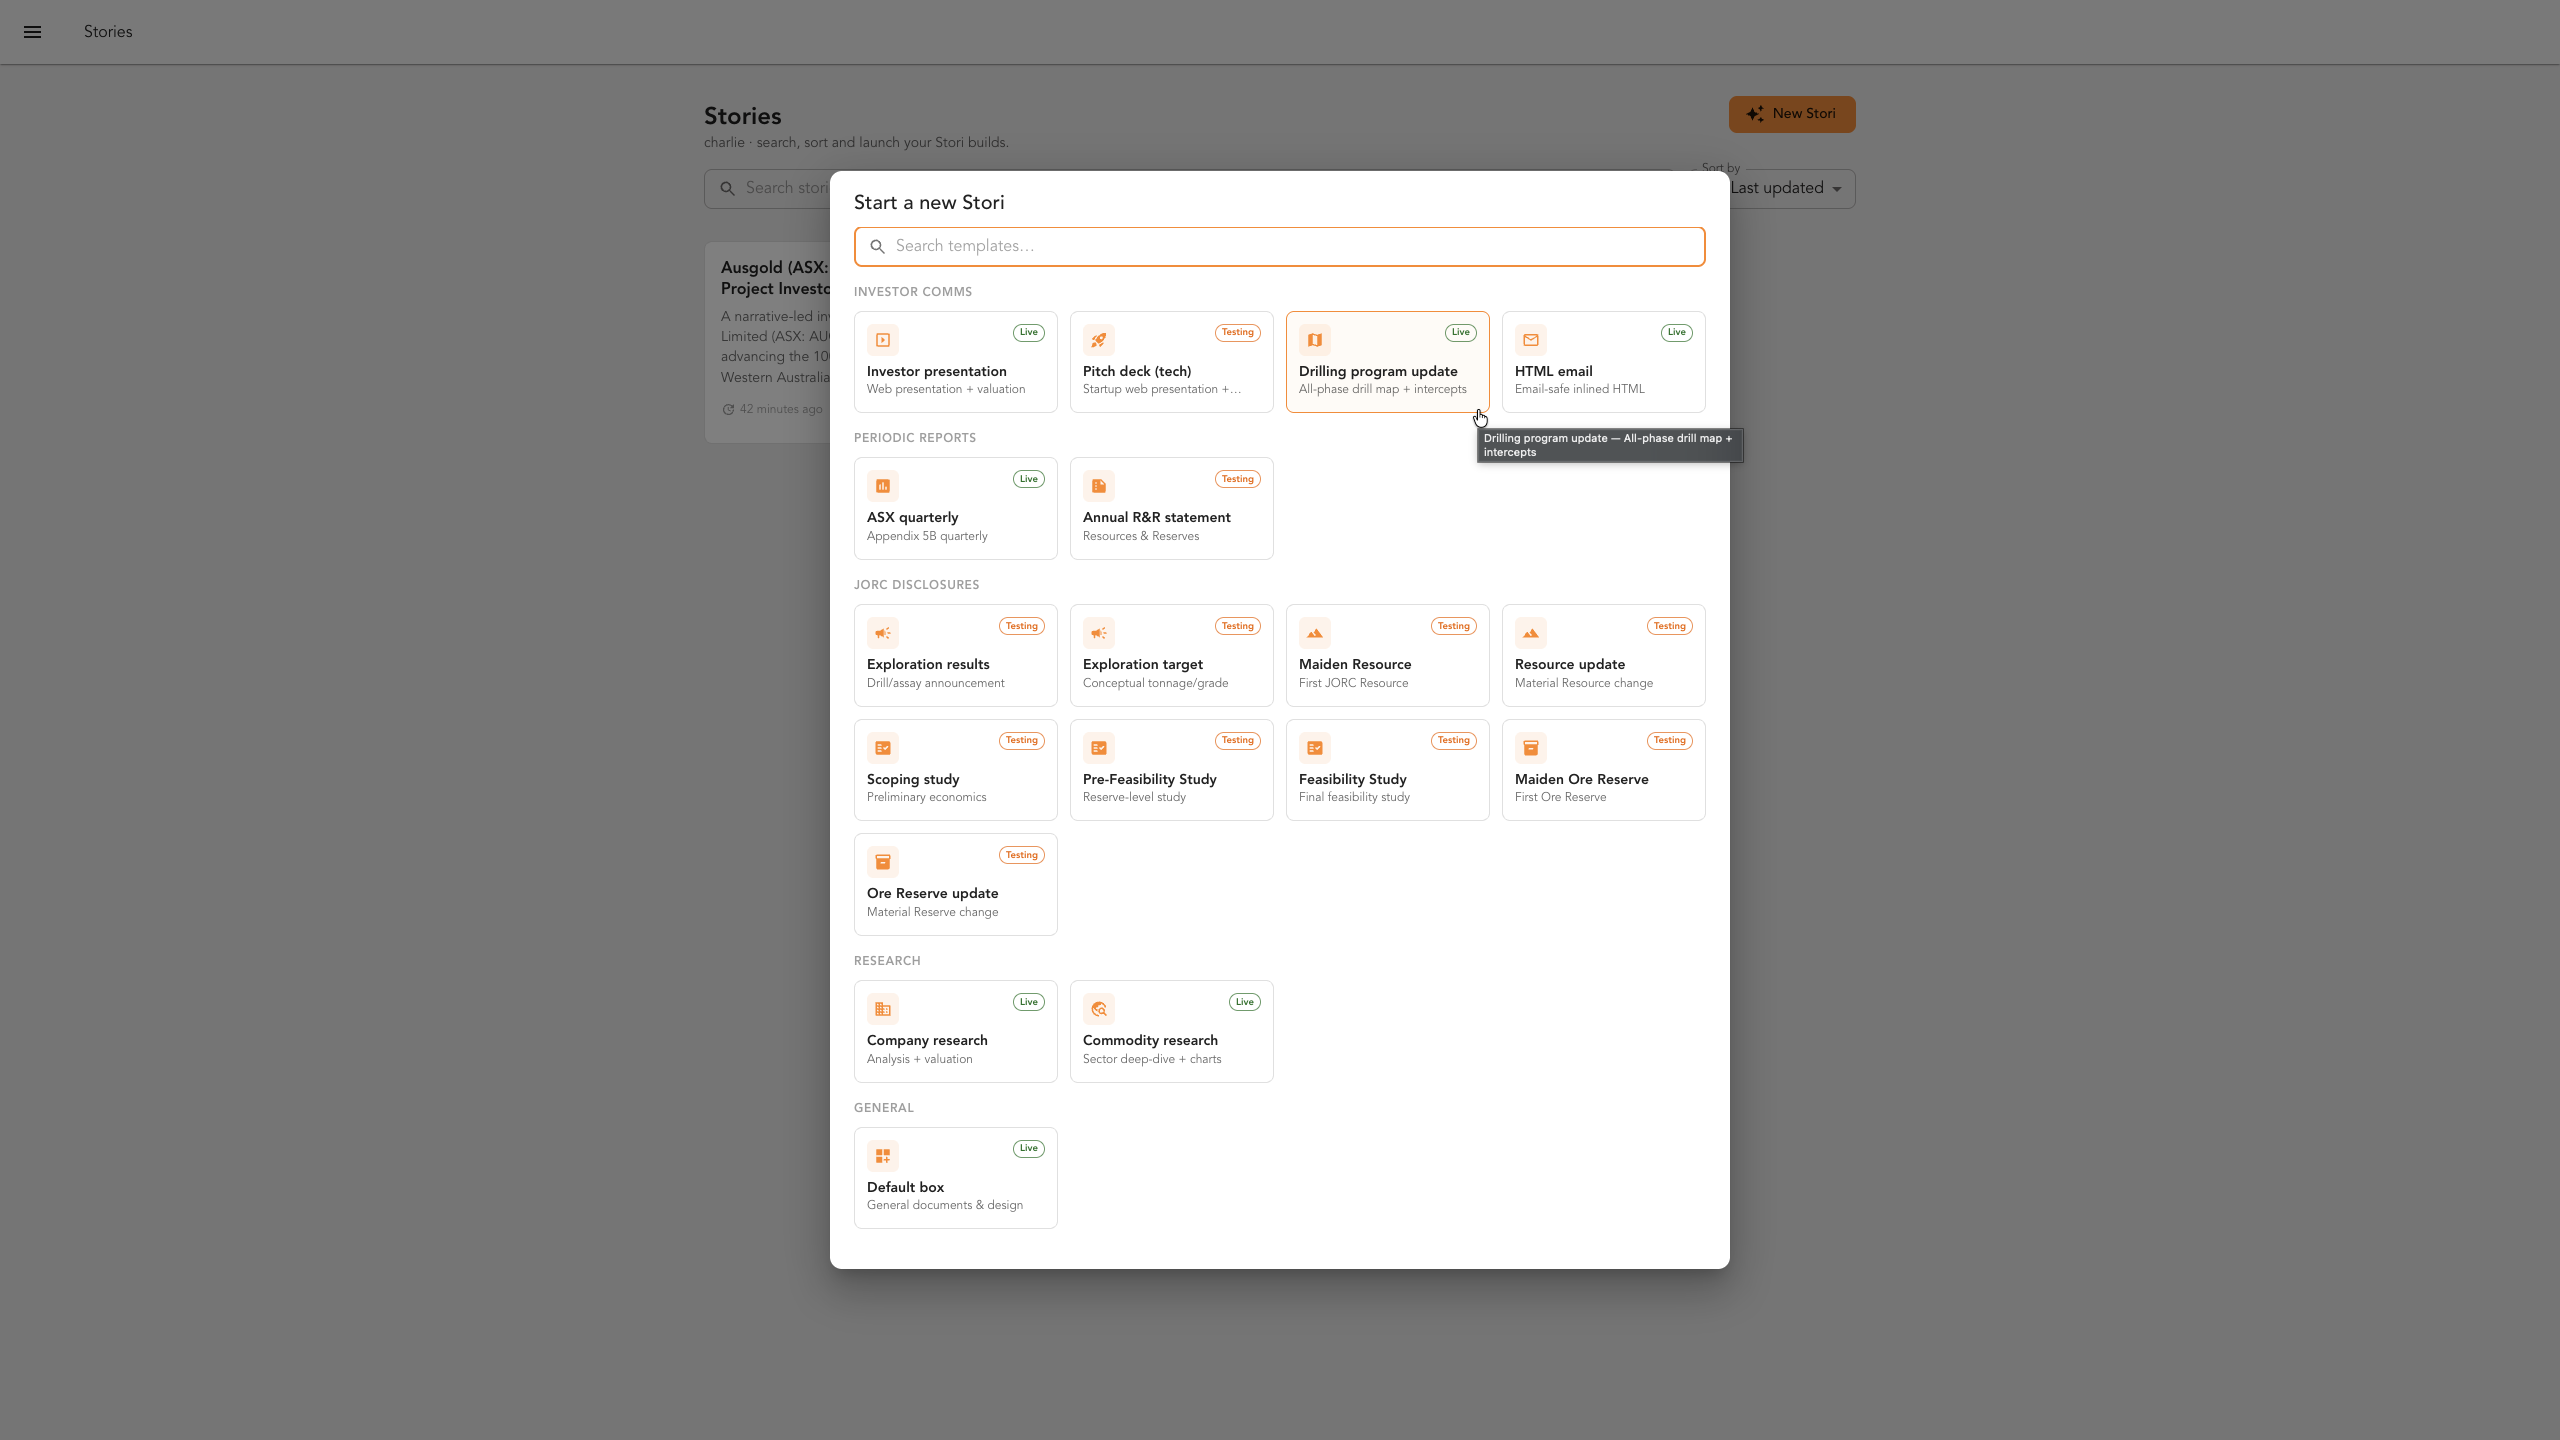Click the clock icon beside 42 minutes ago
Screen dimensions: 2560x1440
pos(728,409)
